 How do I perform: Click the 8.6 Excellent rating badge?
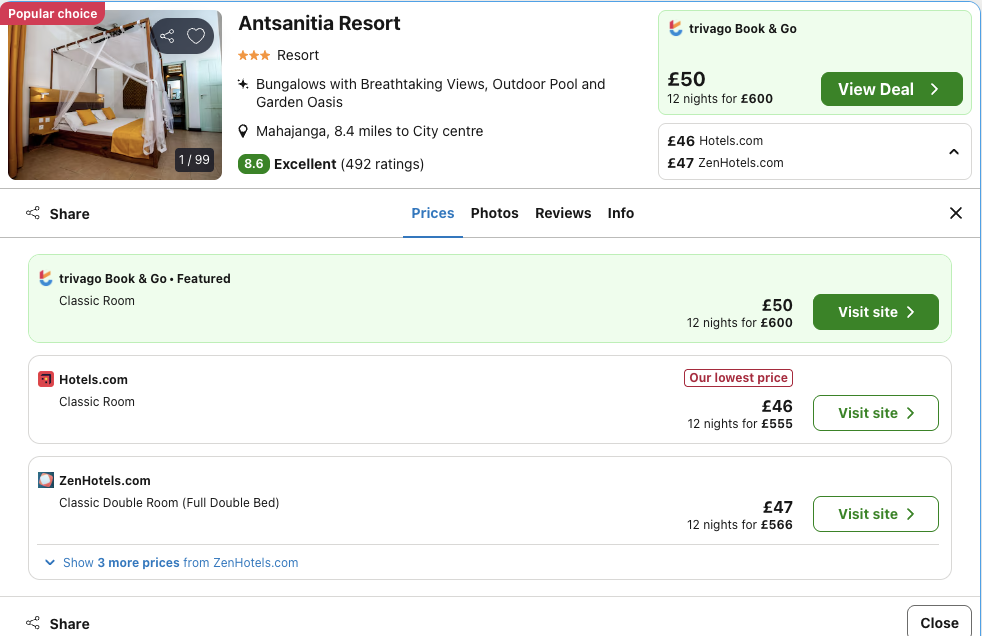[x=254, y=164]
